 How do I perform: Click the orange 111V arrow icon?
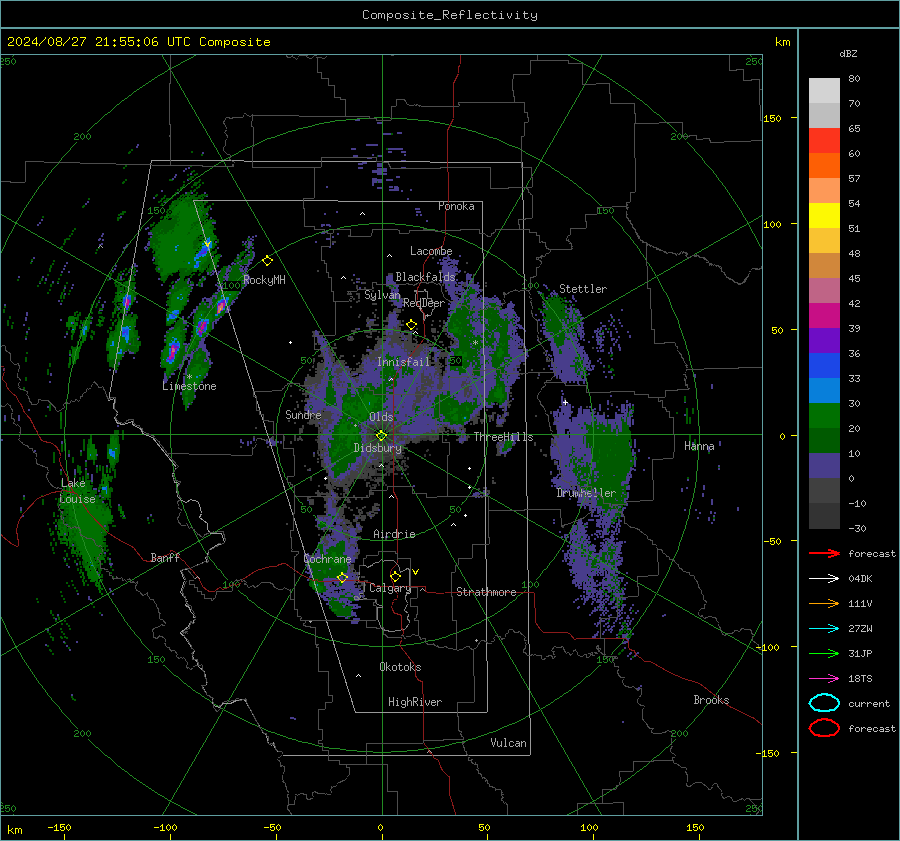(824, 603)
